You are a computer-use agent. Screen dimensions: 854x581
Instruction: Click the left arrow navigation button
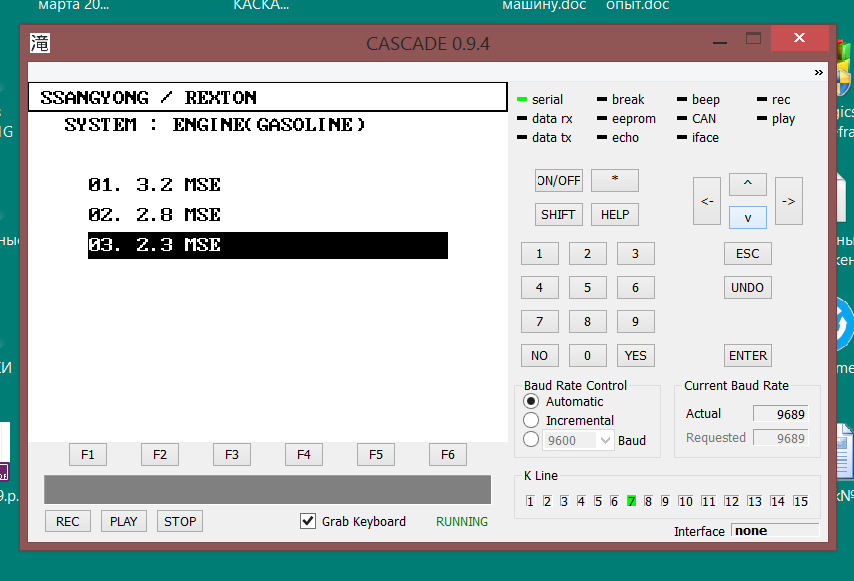tap(707, 201)
